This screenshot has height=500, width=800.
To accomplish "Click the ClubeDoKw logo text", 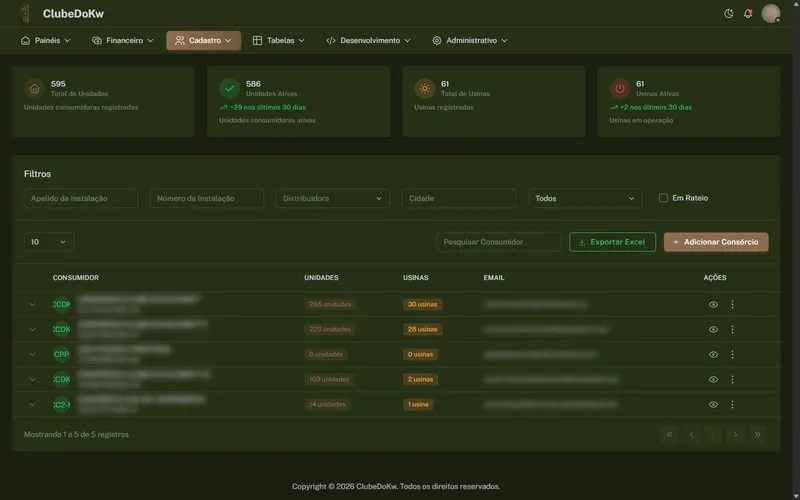I will point(73,14).
